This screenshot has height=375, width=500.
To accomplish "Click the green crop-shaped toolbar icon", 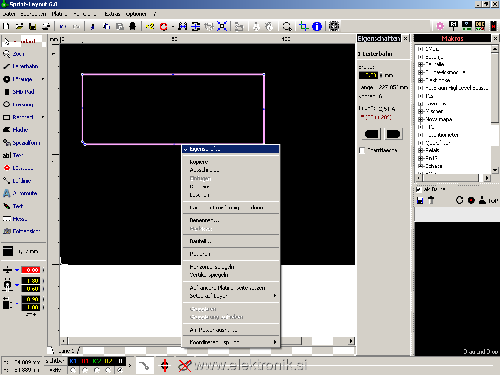I will click(303, 26).
